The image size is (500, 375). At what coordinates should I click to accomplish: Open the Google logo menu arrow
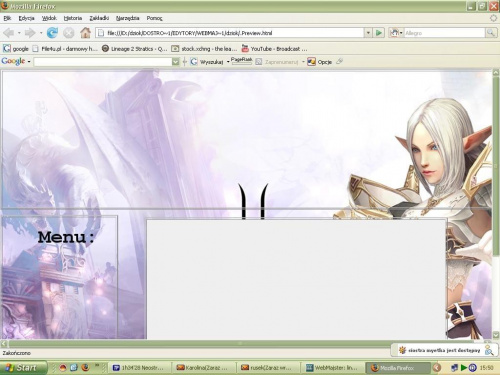[29, 62]
